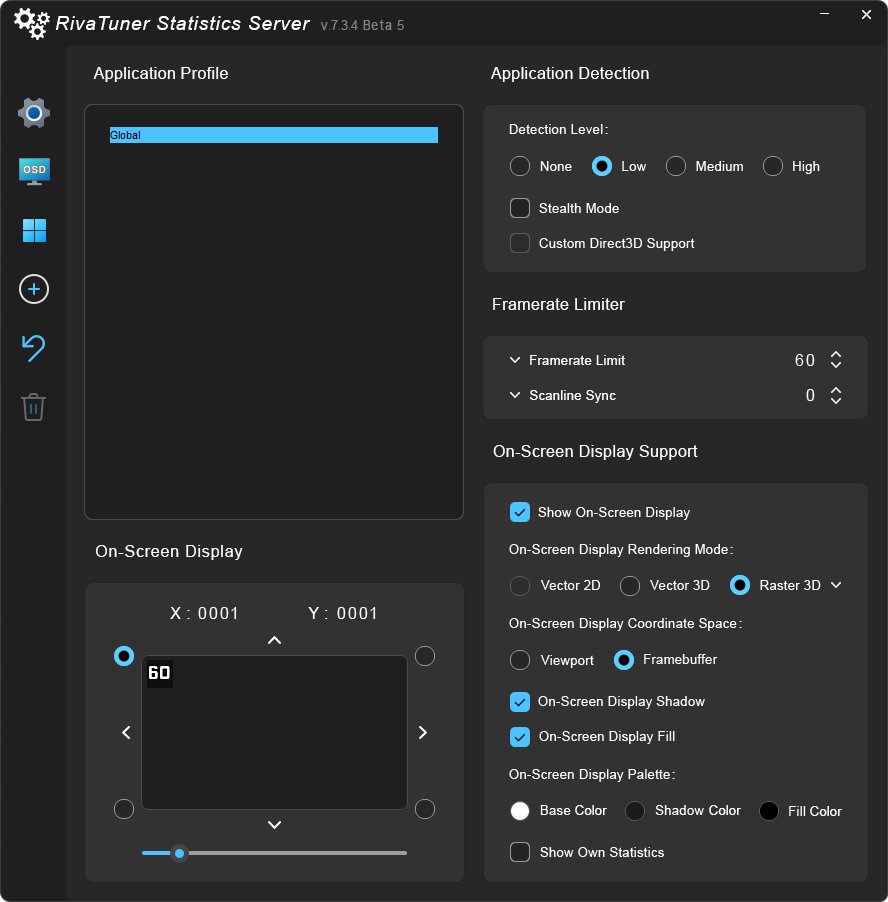888x902 pixels.
Task: Open the plugins tiles icon in sidebar
Action: [x=33, y=230]
